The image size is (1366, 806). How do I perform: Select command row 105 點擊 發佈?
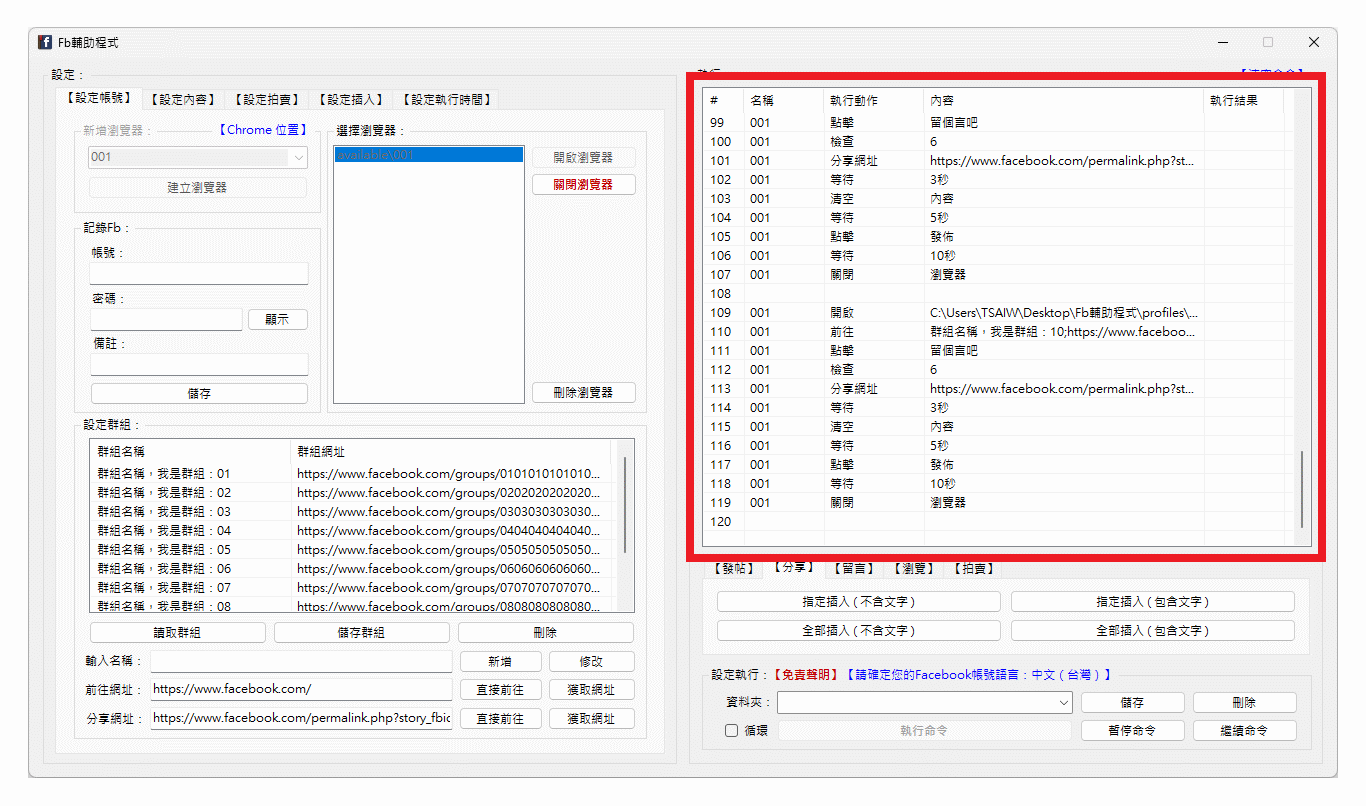[1000, 237]
